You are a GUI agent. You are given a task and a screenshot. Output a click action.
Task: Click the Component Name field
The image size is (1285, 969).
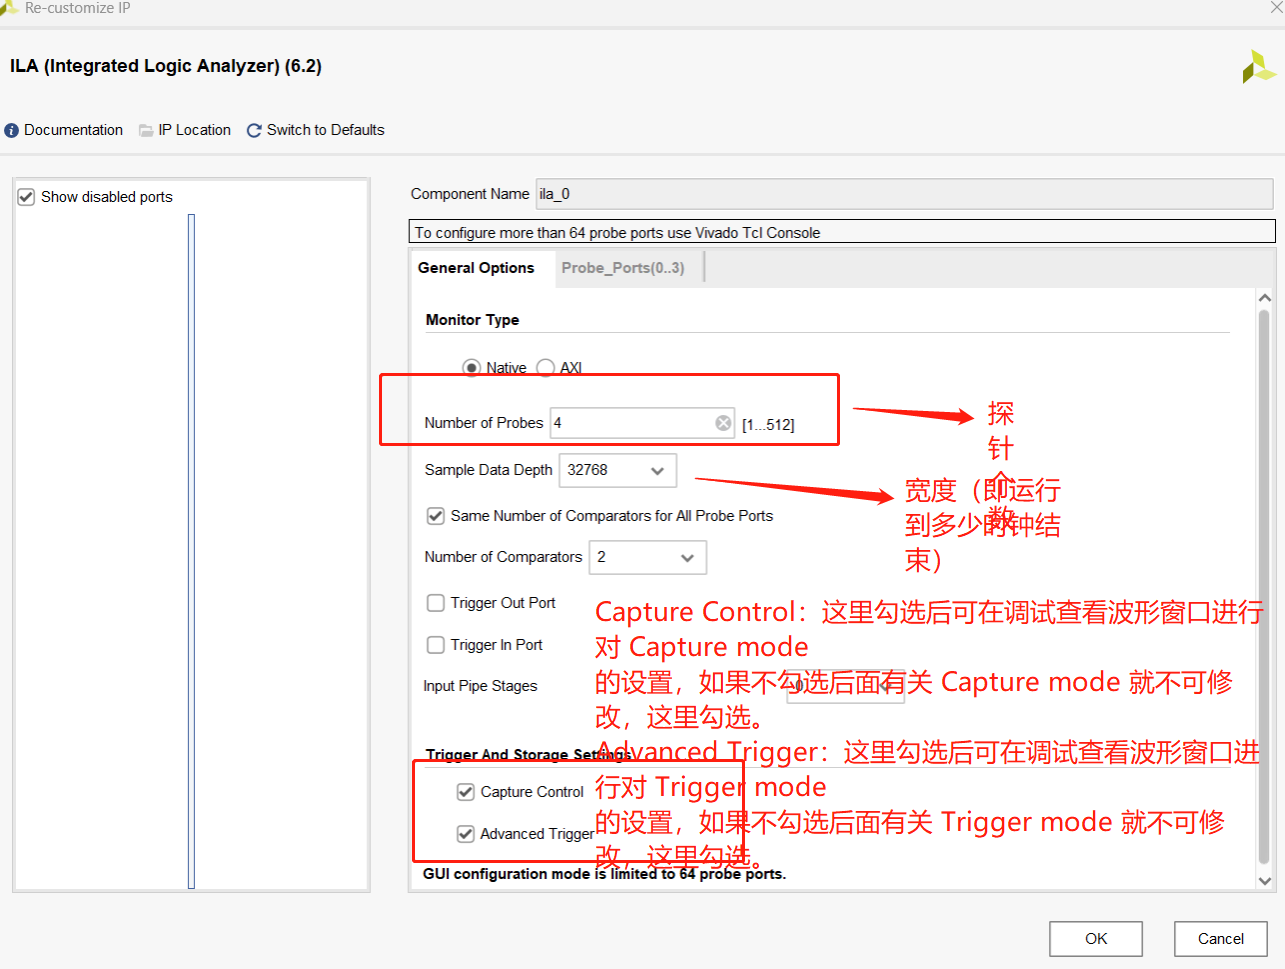(x=904, y=194)
